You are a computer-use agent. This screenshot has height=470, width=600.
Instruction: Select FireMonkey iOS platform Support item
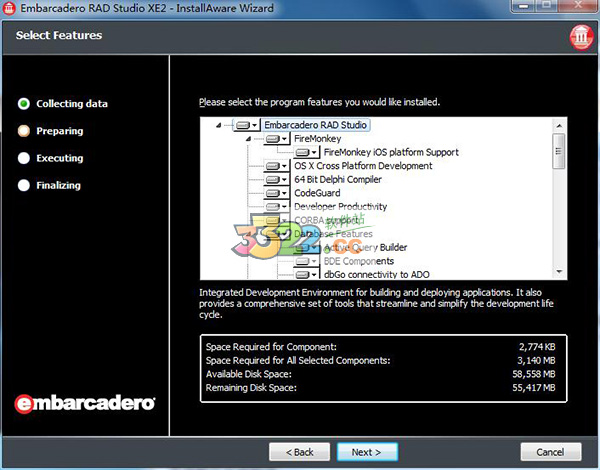391,152
